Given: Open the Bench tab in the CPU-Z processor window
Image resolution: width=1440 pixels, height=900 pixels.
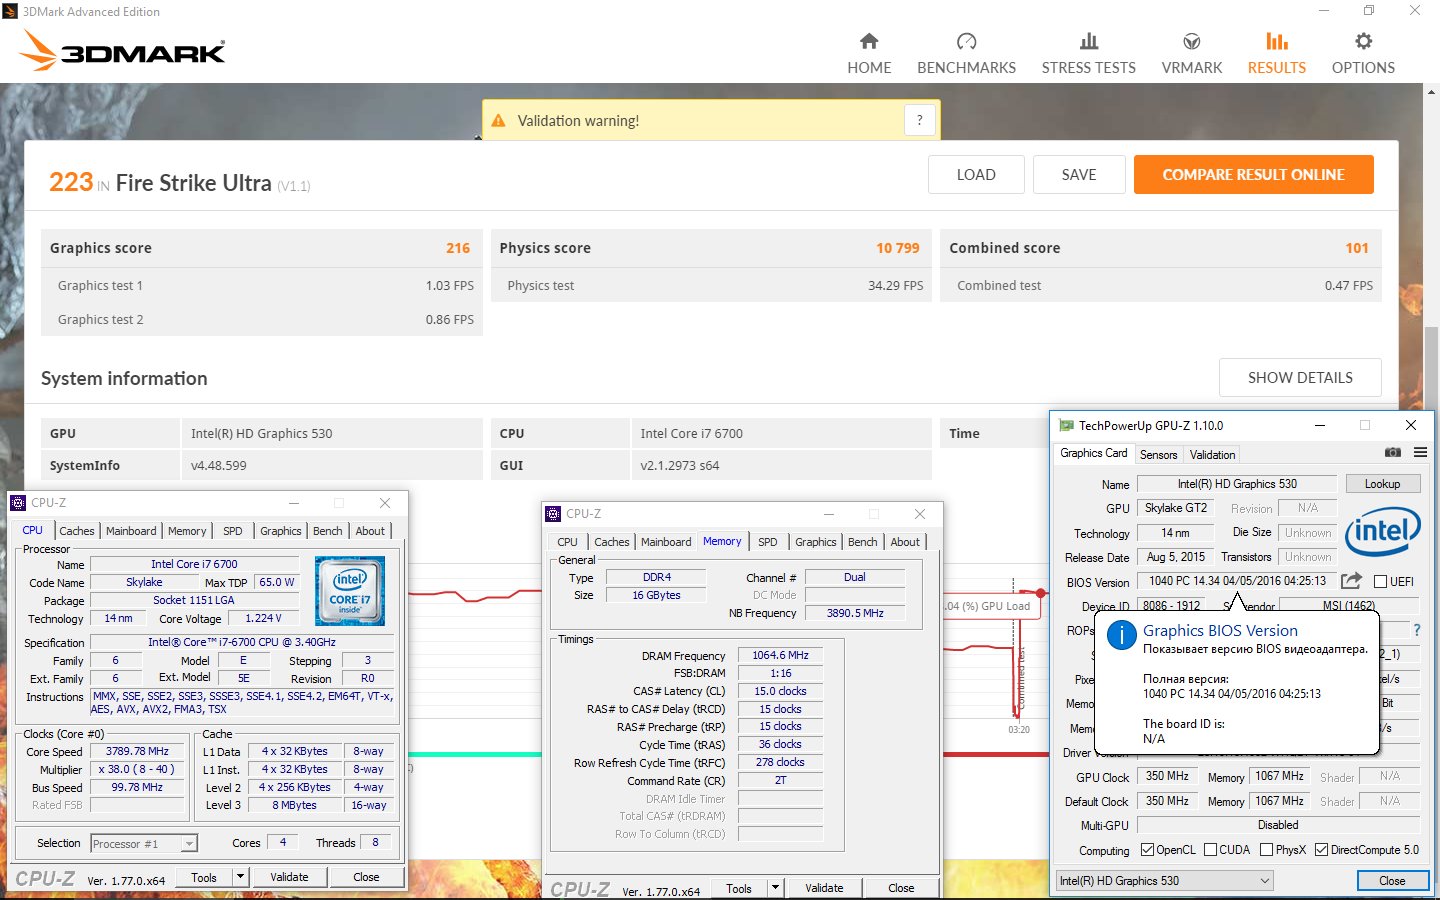Looking at the screenshot, I should [327, 531].
